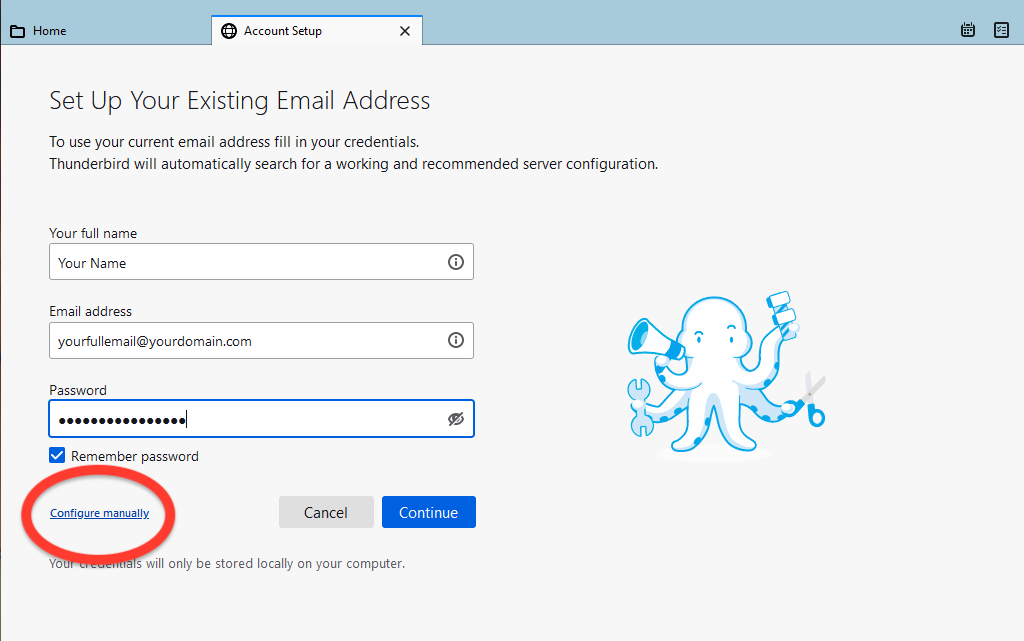Viewport: 1024px width, 641px height.
Task: Switch to the Home tab
Action: click(49, 31)
